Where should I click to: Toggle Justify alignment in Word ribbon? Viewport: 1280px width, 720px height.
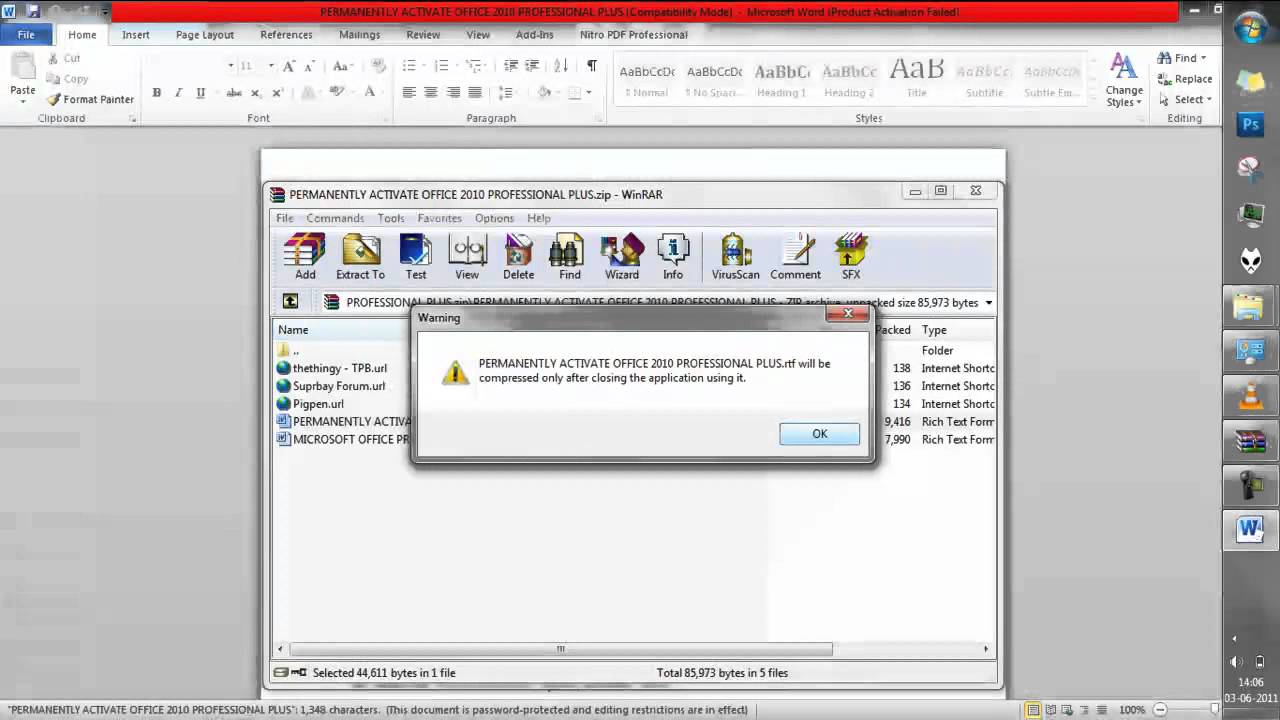pos(475,93)
